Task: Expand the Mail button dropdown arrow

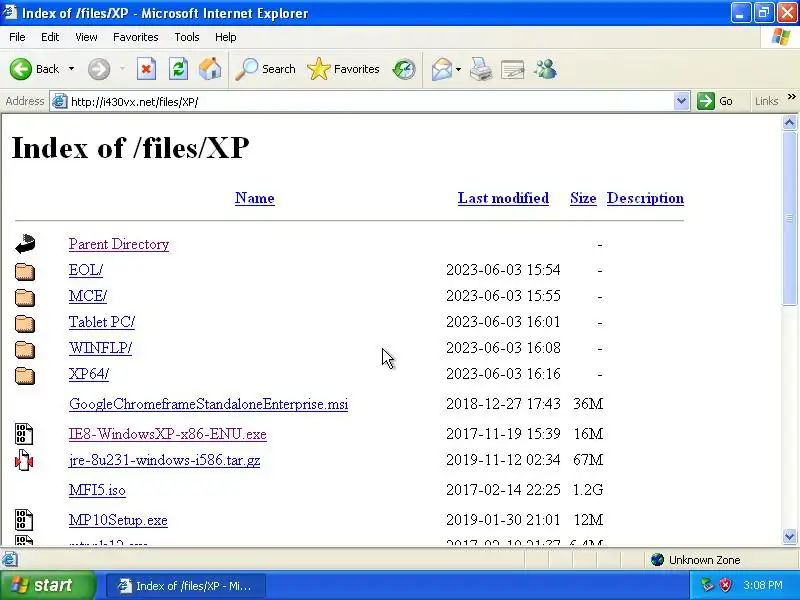Action: click(x=458, y=69)
